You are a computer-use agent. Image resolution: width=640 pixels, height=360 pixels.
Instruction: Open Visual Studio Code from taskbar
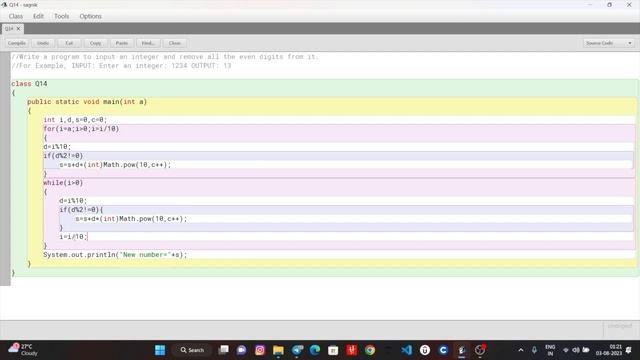[x=407, y=350]
